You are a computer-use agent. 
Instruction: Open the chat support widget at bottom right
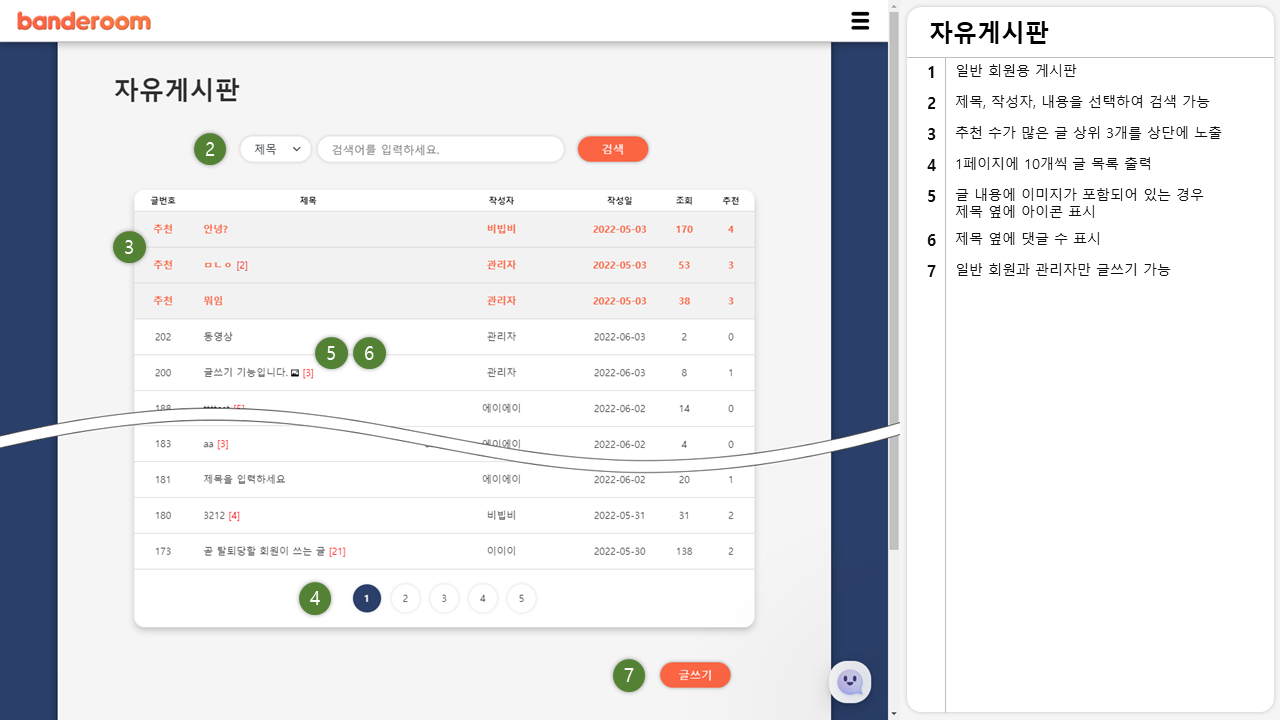click(850, 682)
